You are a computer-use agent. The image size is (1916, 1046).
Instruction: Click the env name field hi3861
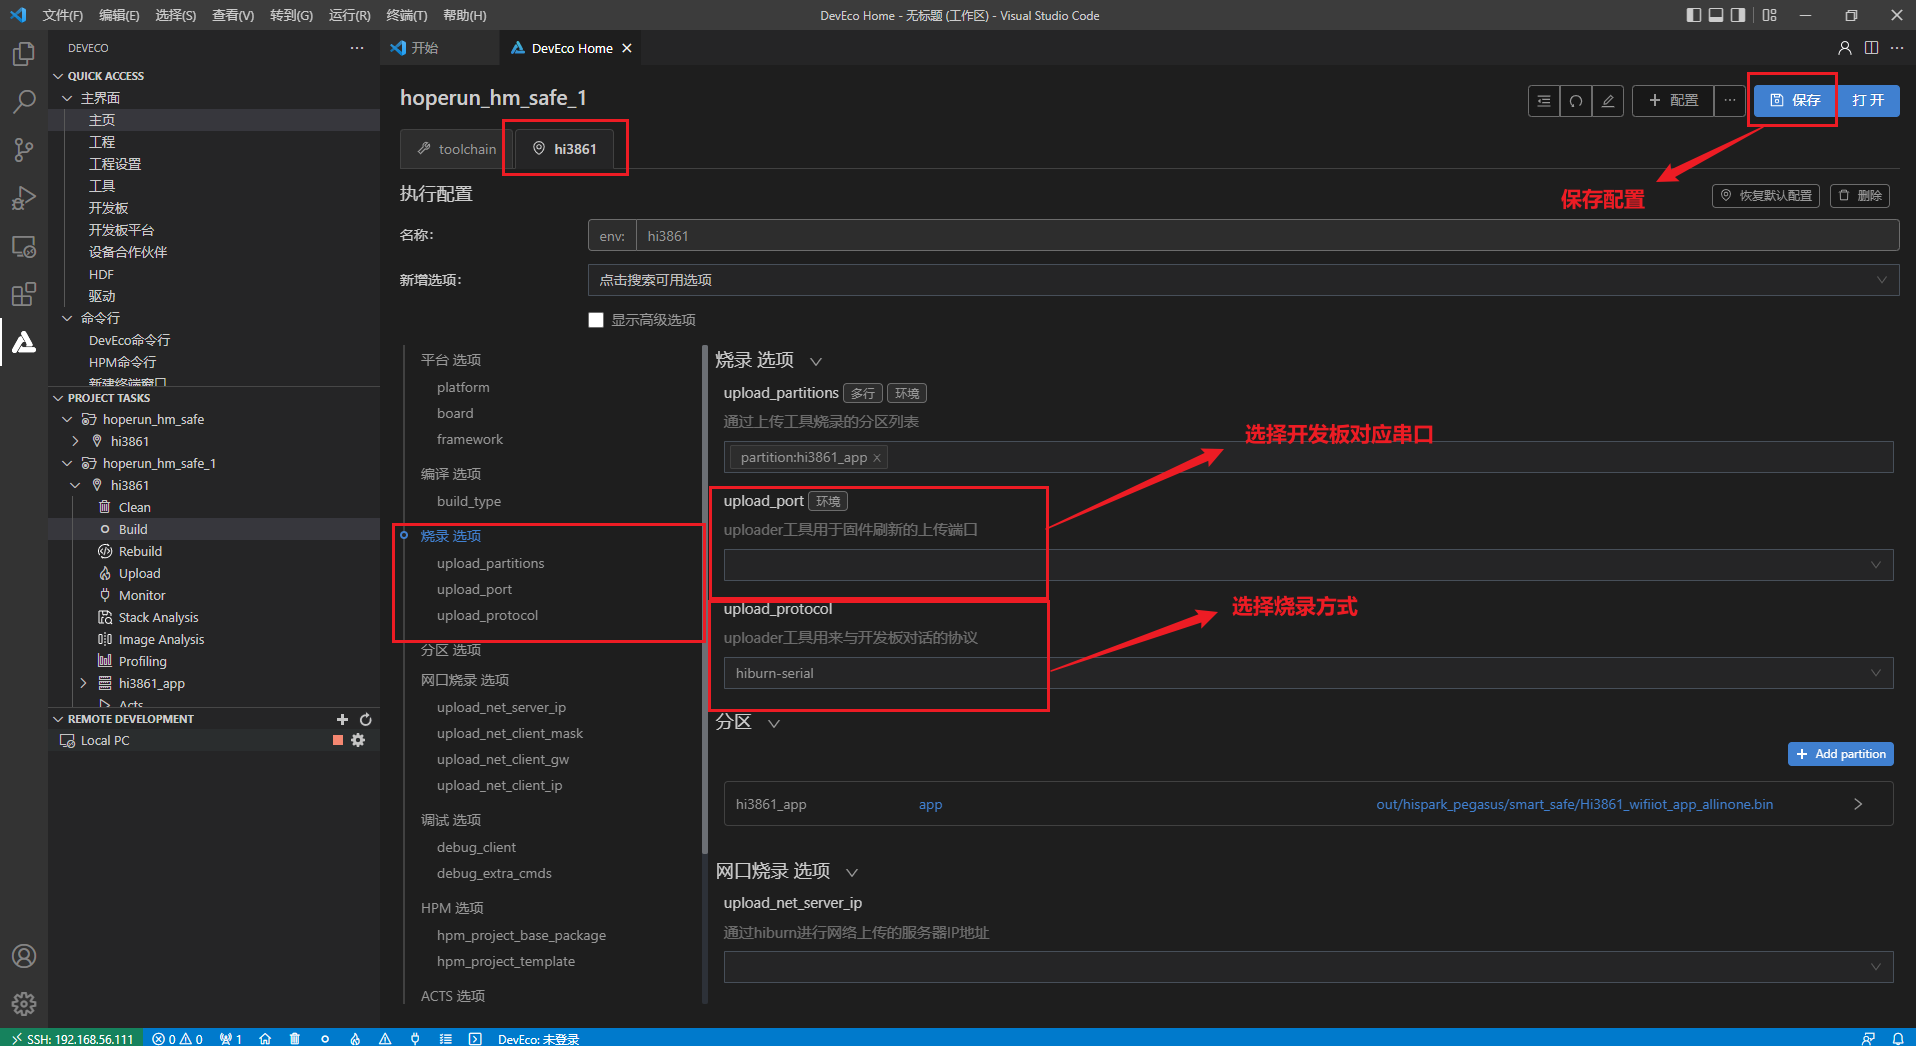point(1267,236)
